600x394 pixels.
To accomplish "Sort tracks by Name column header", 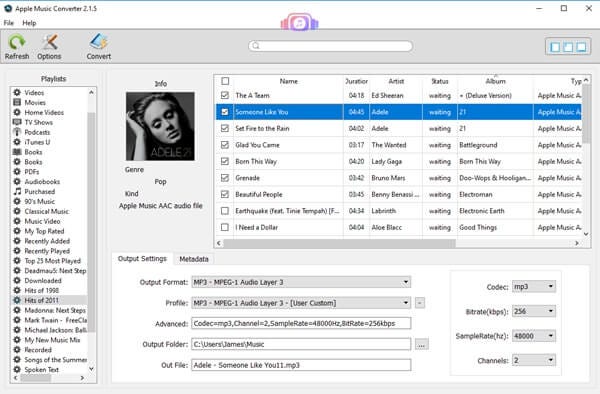I will click(289, 81).
